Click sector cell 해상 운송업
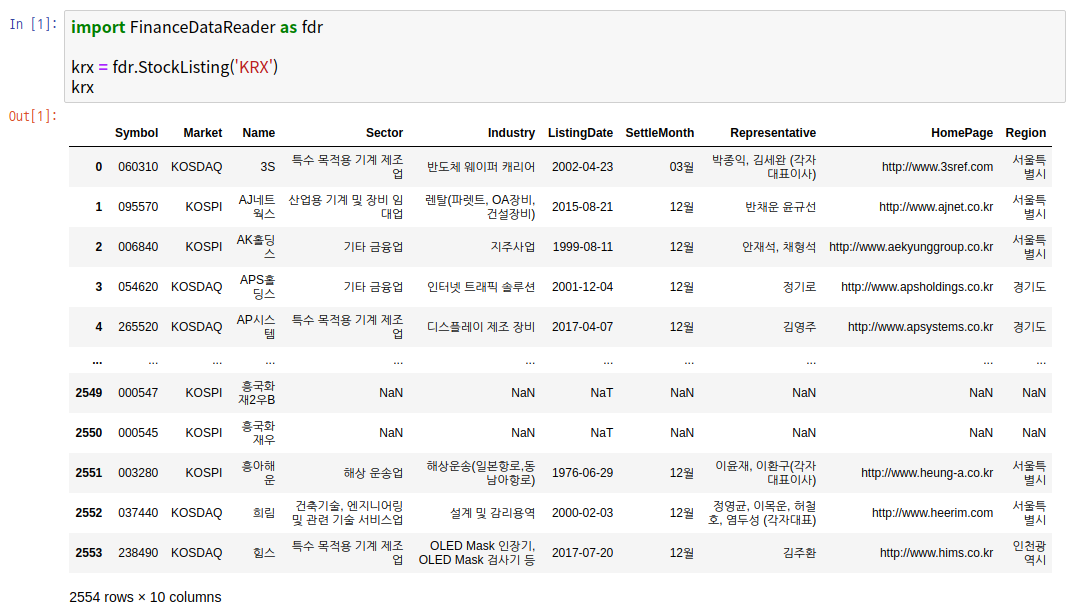Screen dimensions: 1074x615 tap(373, 473)
